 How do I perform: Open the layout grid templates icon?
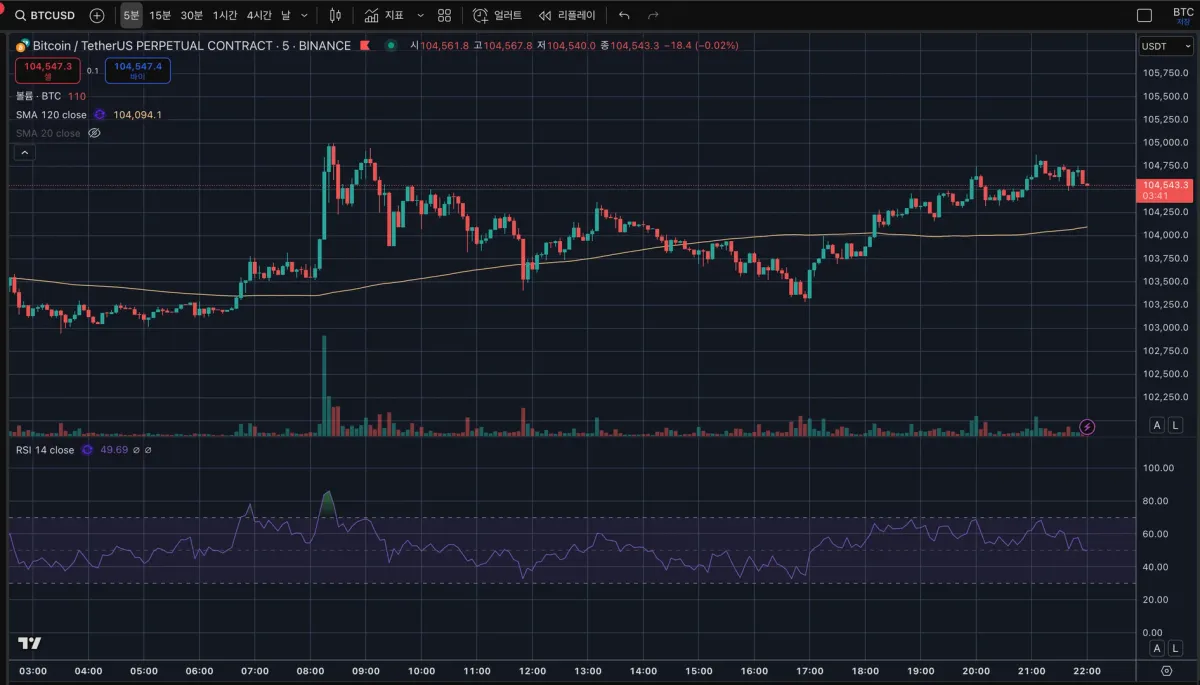click(x=444, y=15)
